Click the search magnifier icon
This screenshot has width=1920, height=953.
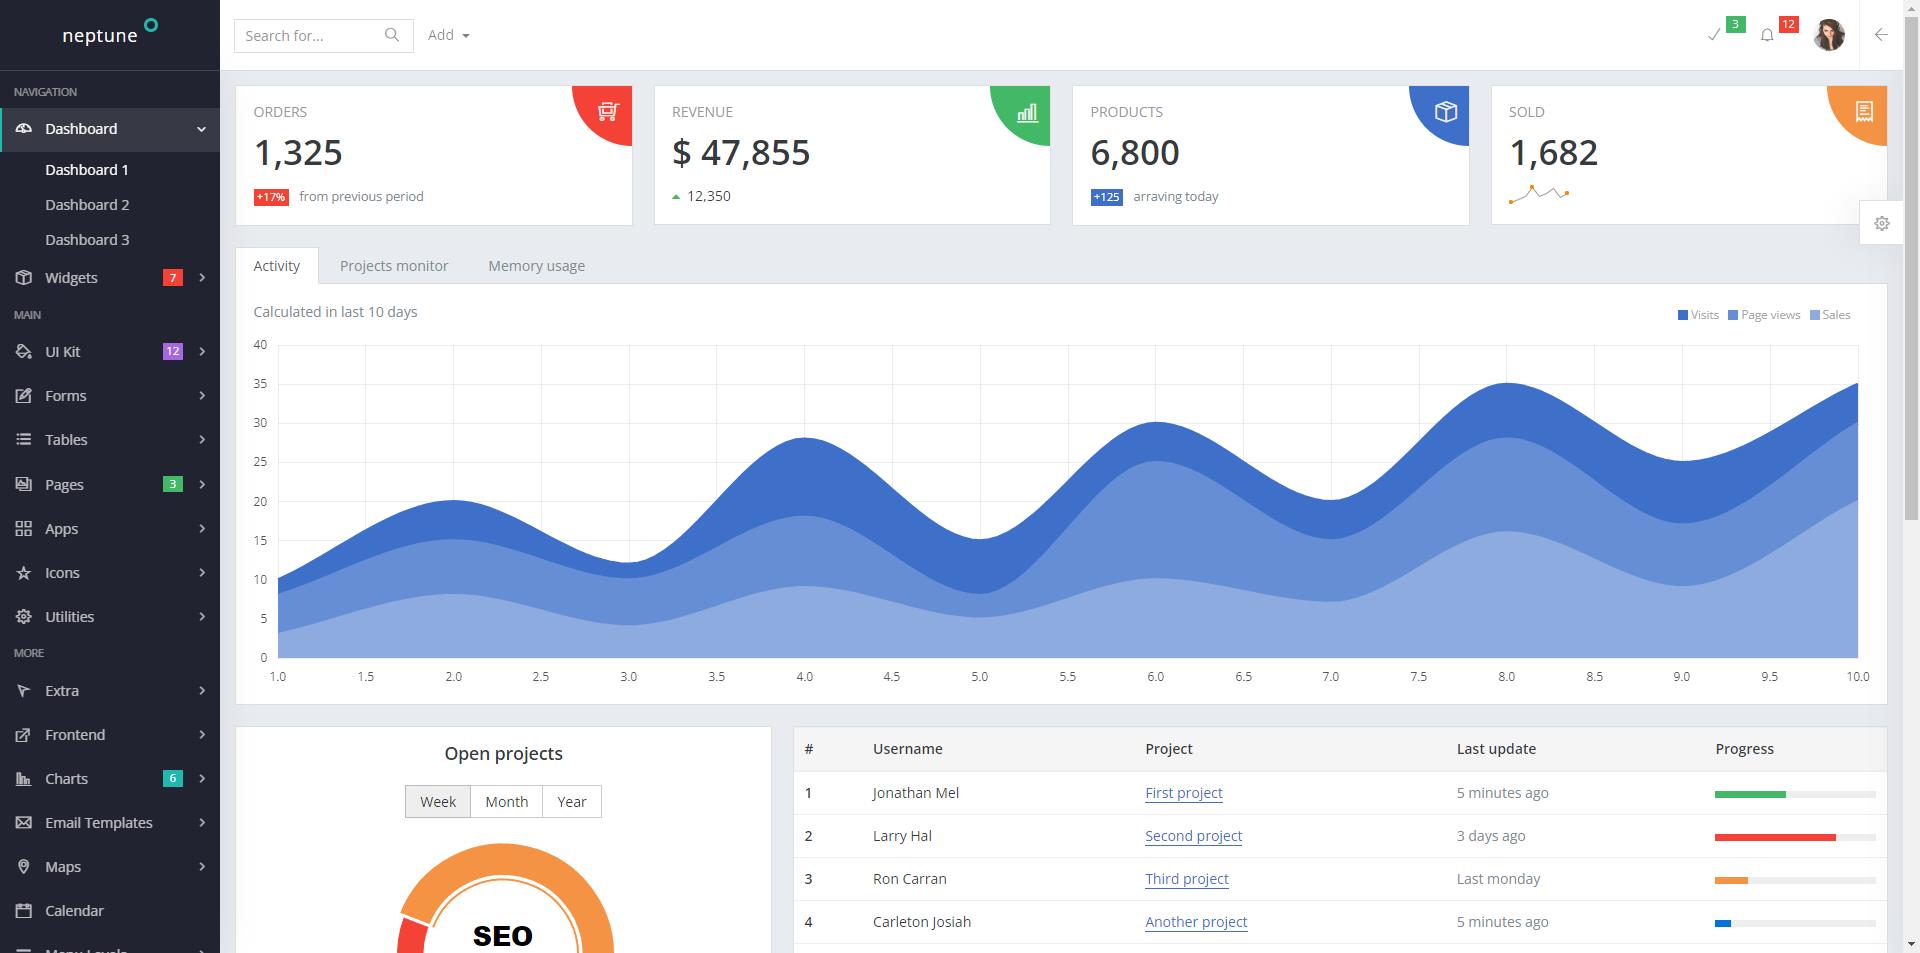point(392,35)
